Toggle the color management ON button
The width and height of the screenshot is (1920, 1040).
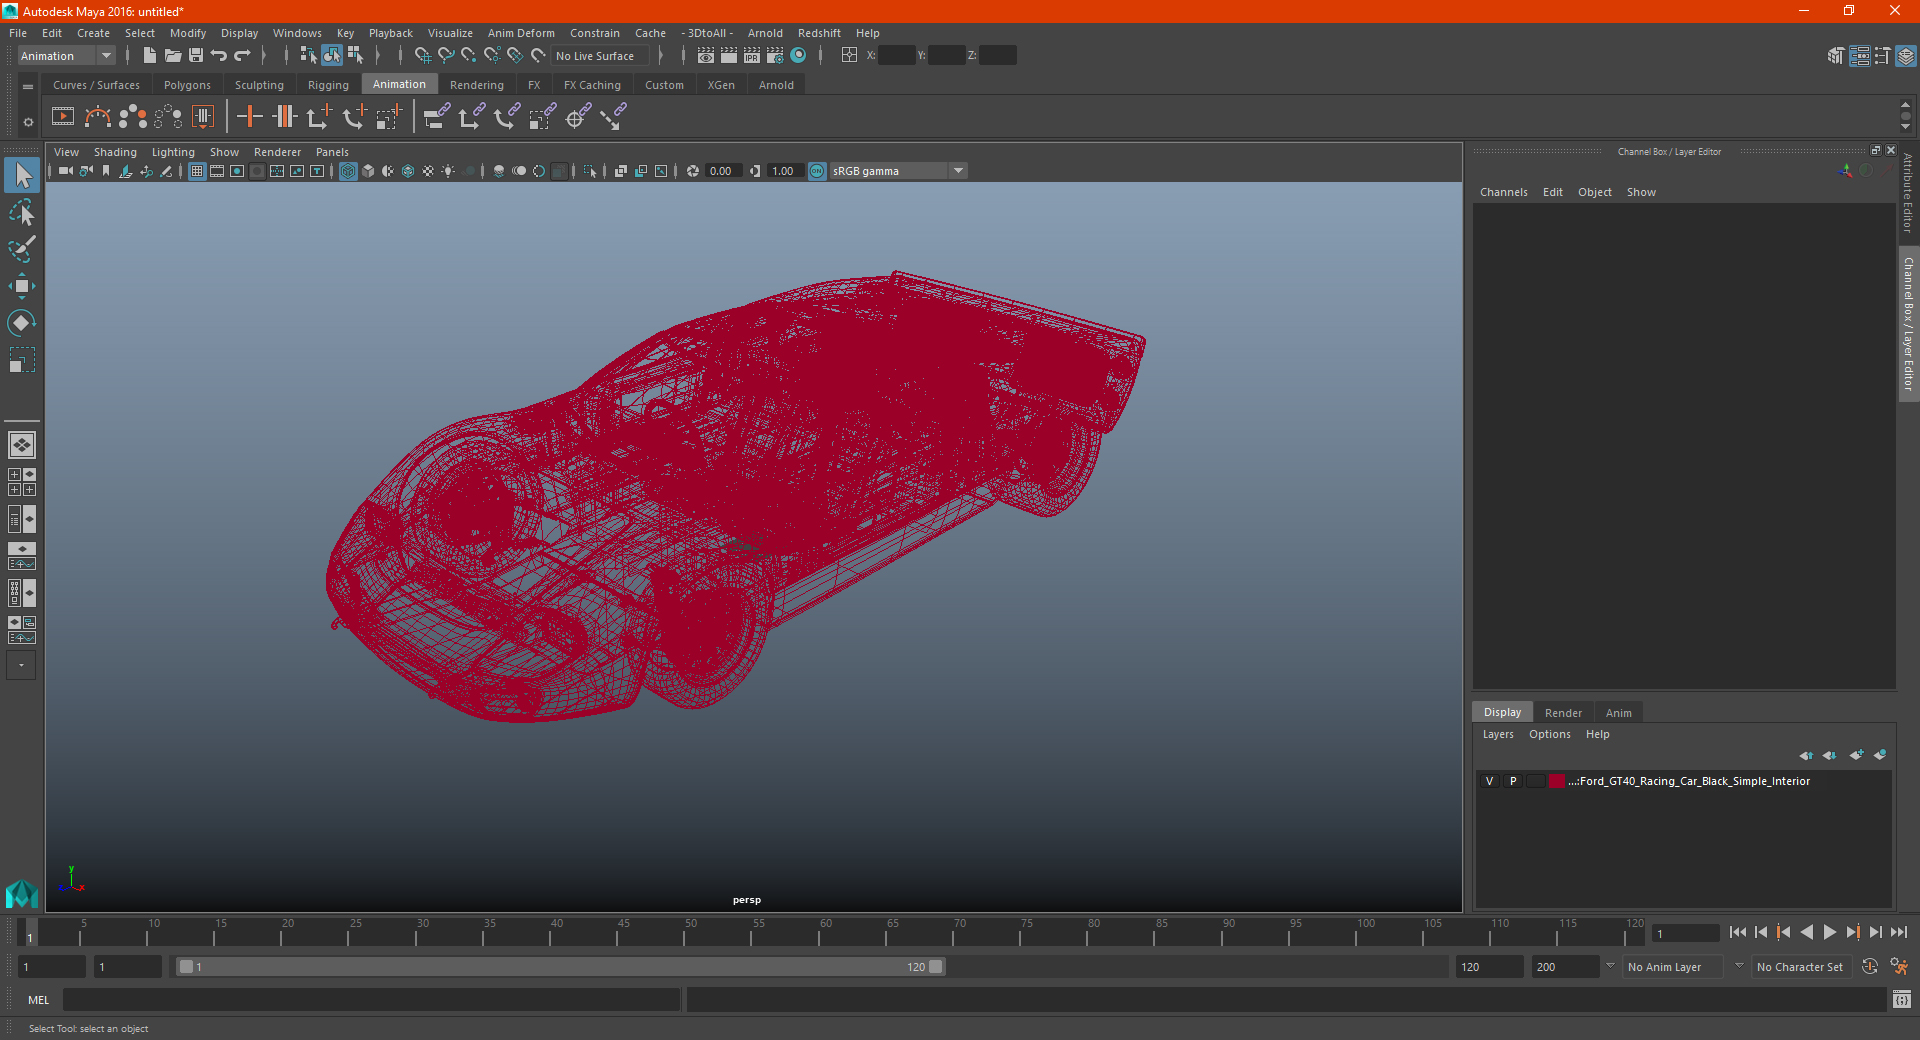[817, 171]
